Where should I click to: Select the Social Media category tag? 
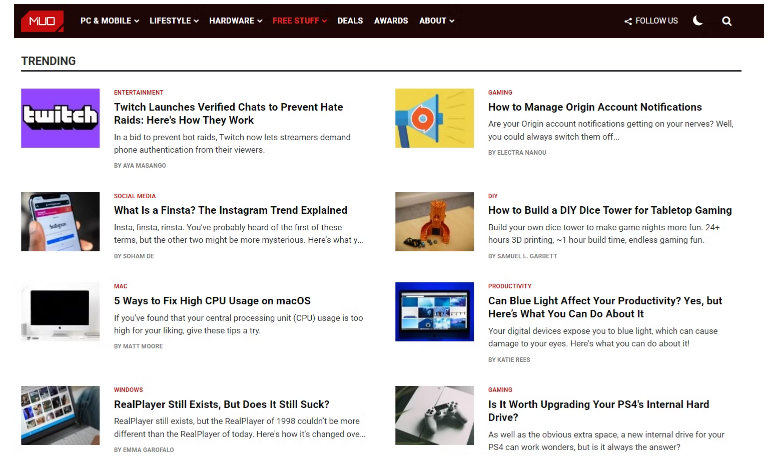pyautogui.click(x=135, y=196)
